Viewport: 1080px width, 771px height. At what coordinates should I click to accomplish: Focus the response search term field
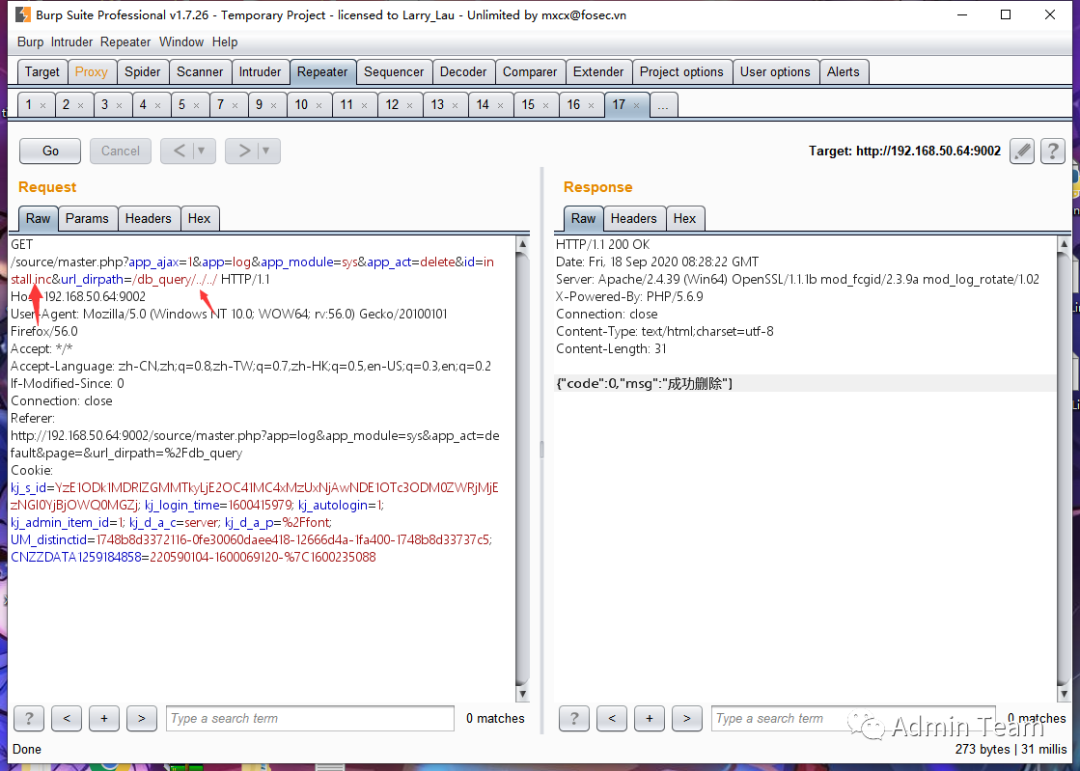coord(853,719)
